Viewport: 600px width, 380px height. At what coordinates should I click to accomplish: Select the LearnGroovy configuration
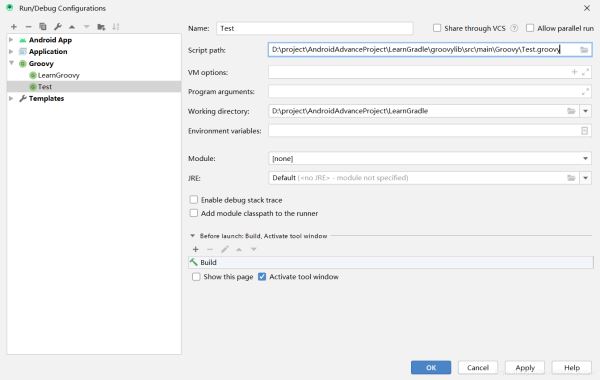[59, 75]
